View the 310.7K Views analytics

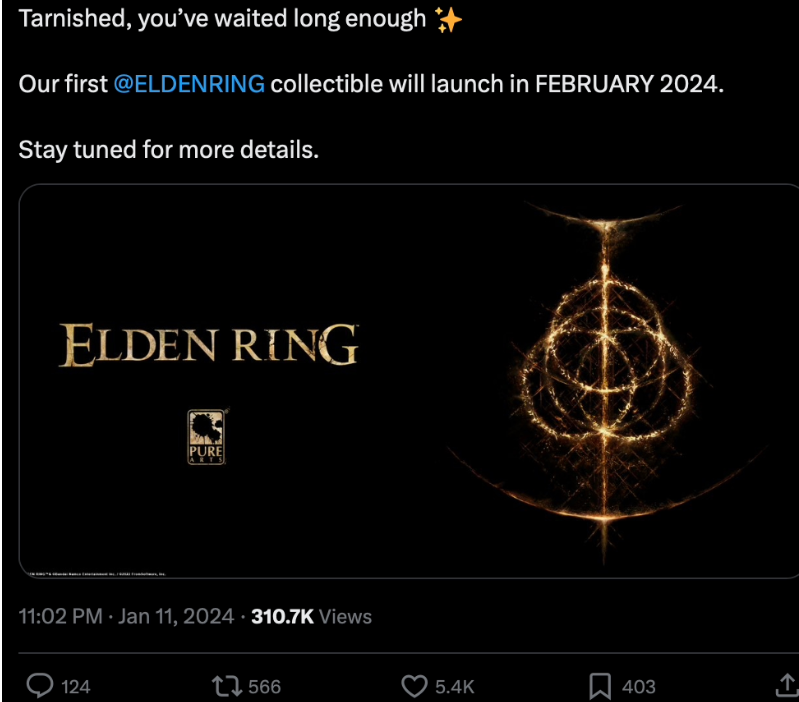[311, 616]
